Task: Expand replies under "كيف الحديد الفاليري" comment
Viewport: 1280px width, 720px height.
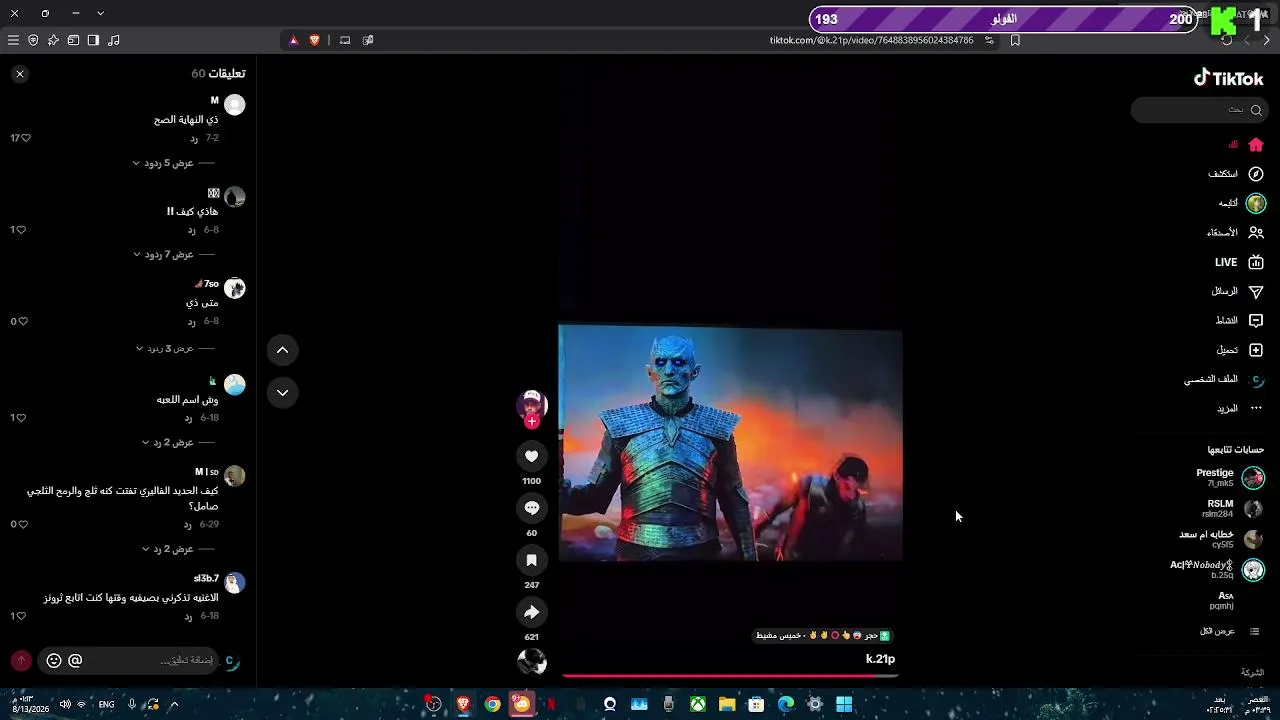Action: coord(178,549)
